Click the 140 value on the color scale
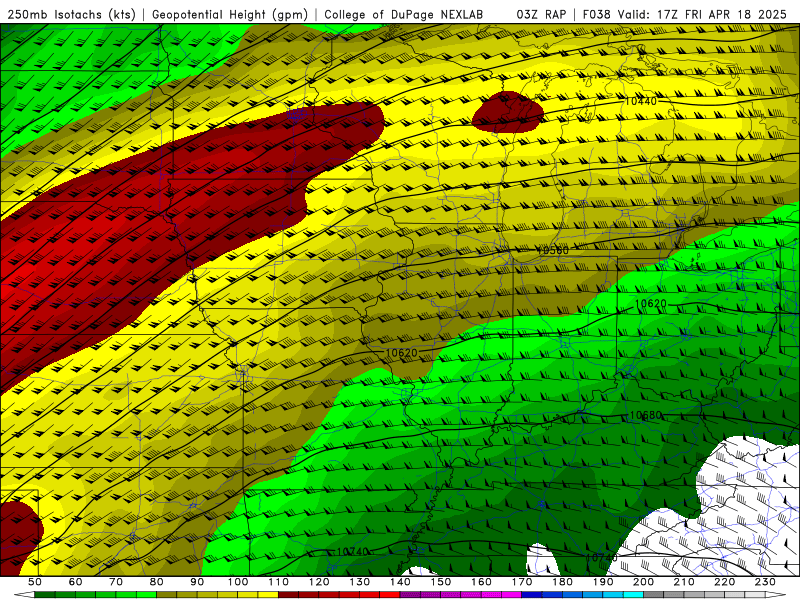The height and width of the screenshot is (600, 800). 400,582
